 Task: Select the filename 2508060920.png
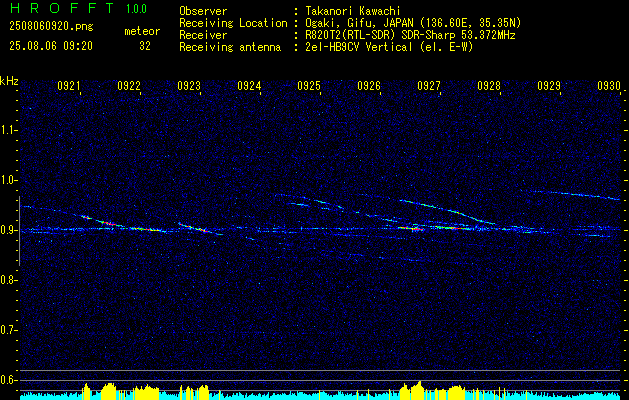(51, 27)
